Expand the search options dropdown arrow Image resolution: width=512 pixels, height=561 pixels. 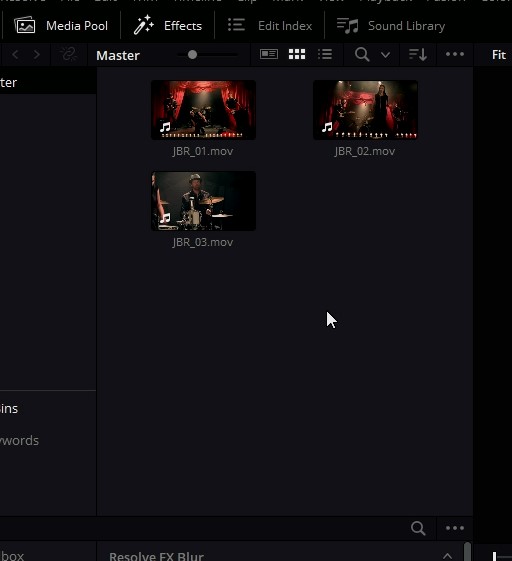pos(385,55)
